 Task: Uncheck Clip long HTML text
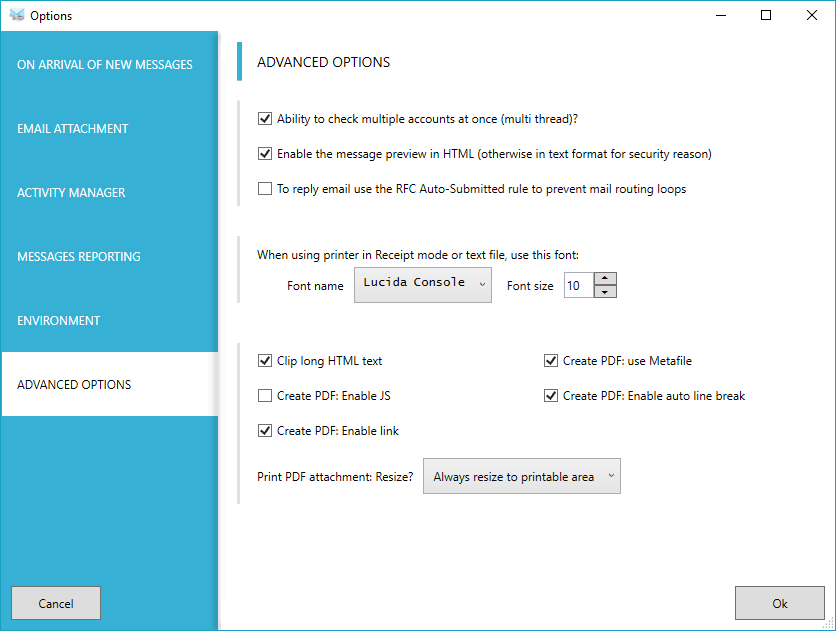[265, 361]
